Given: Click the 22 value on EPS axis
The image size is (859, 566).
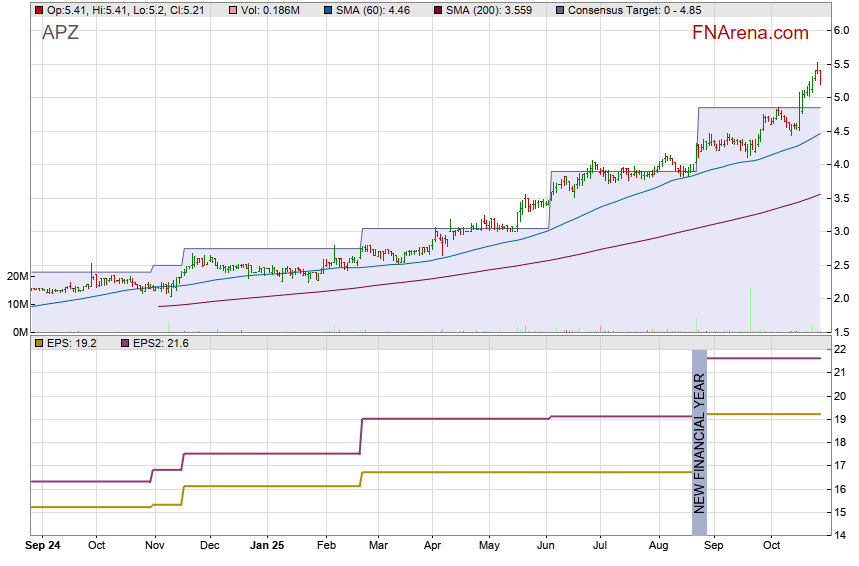Looking at the screenshot, I should [x=840, y=349].
